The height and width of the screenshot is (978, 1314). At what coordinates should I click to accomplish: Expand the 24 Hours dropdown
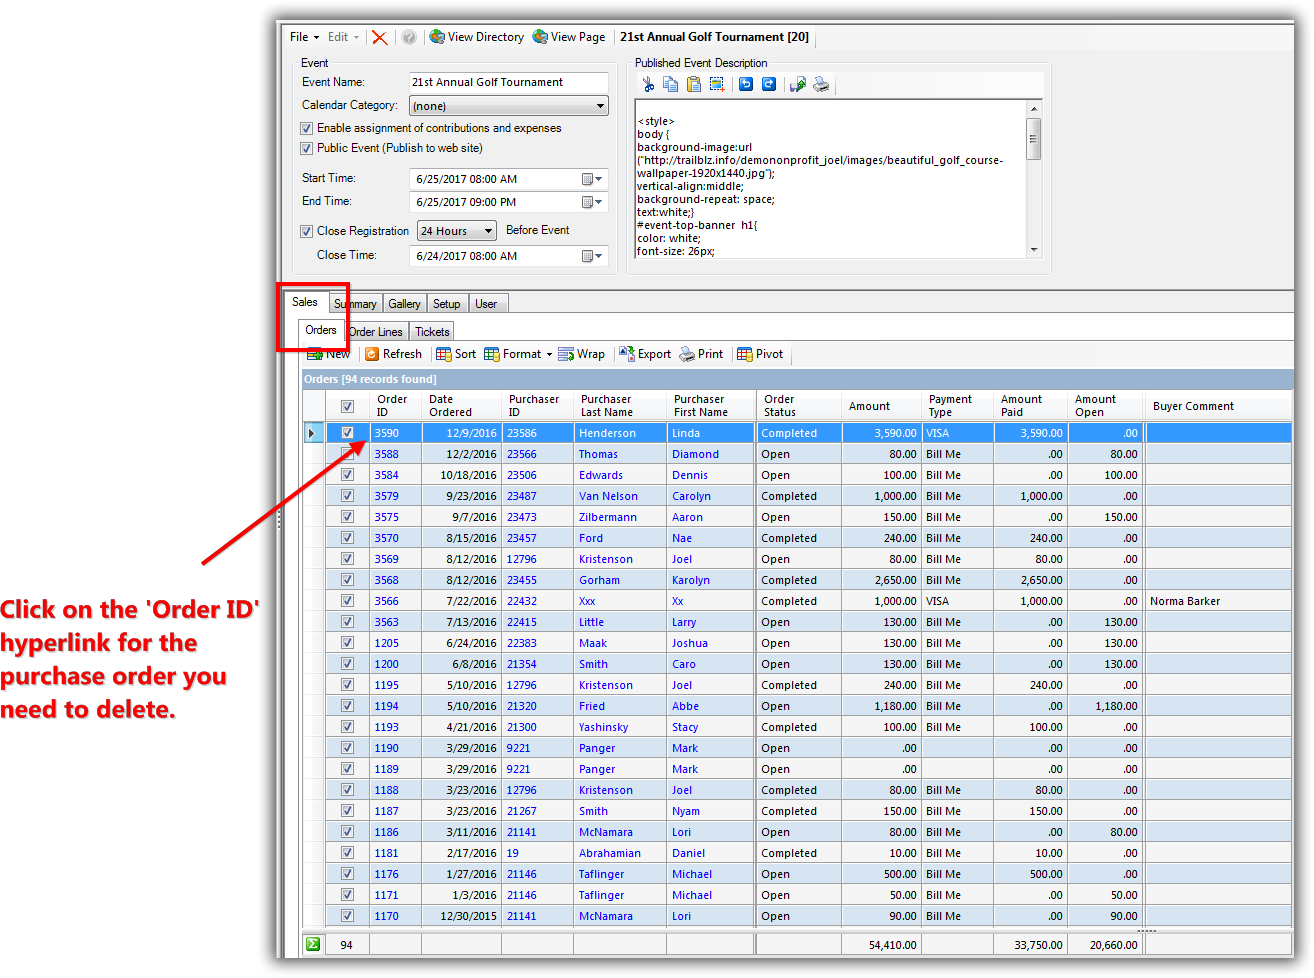tap(488, 231)
